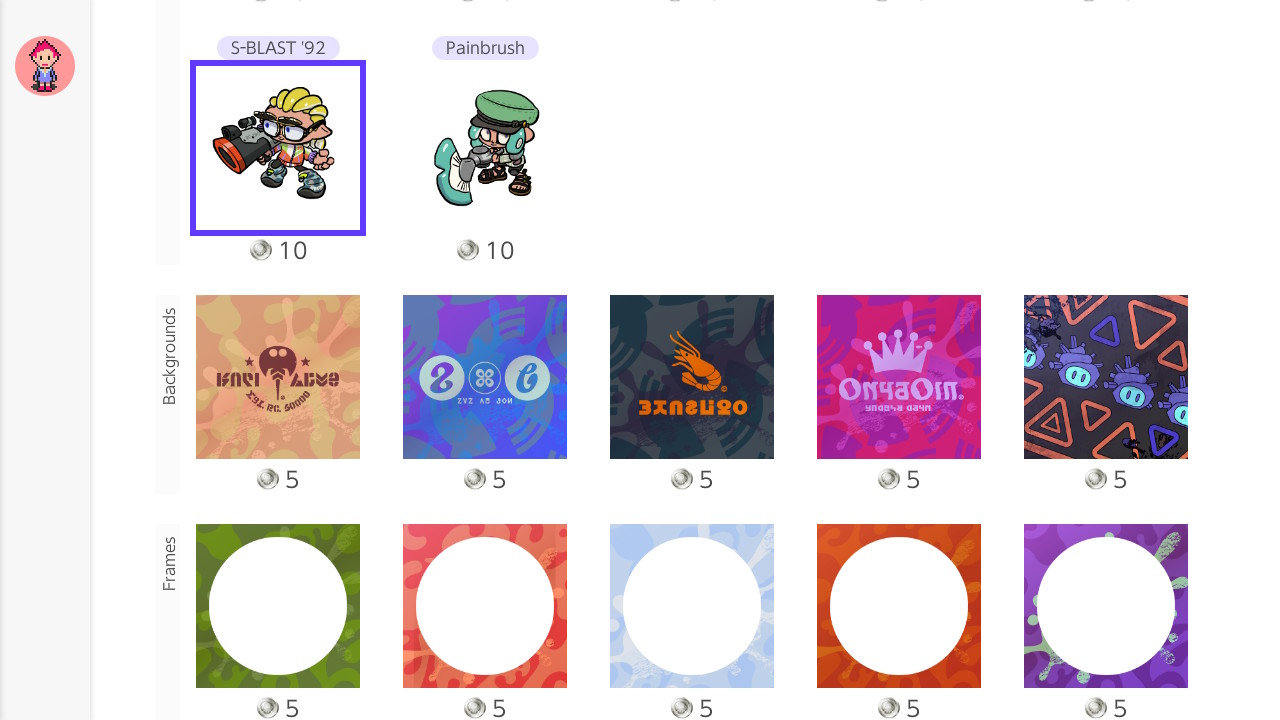Click the coin price under shrimp background
Screen dimensions: 1280x720
coord(692,480)
